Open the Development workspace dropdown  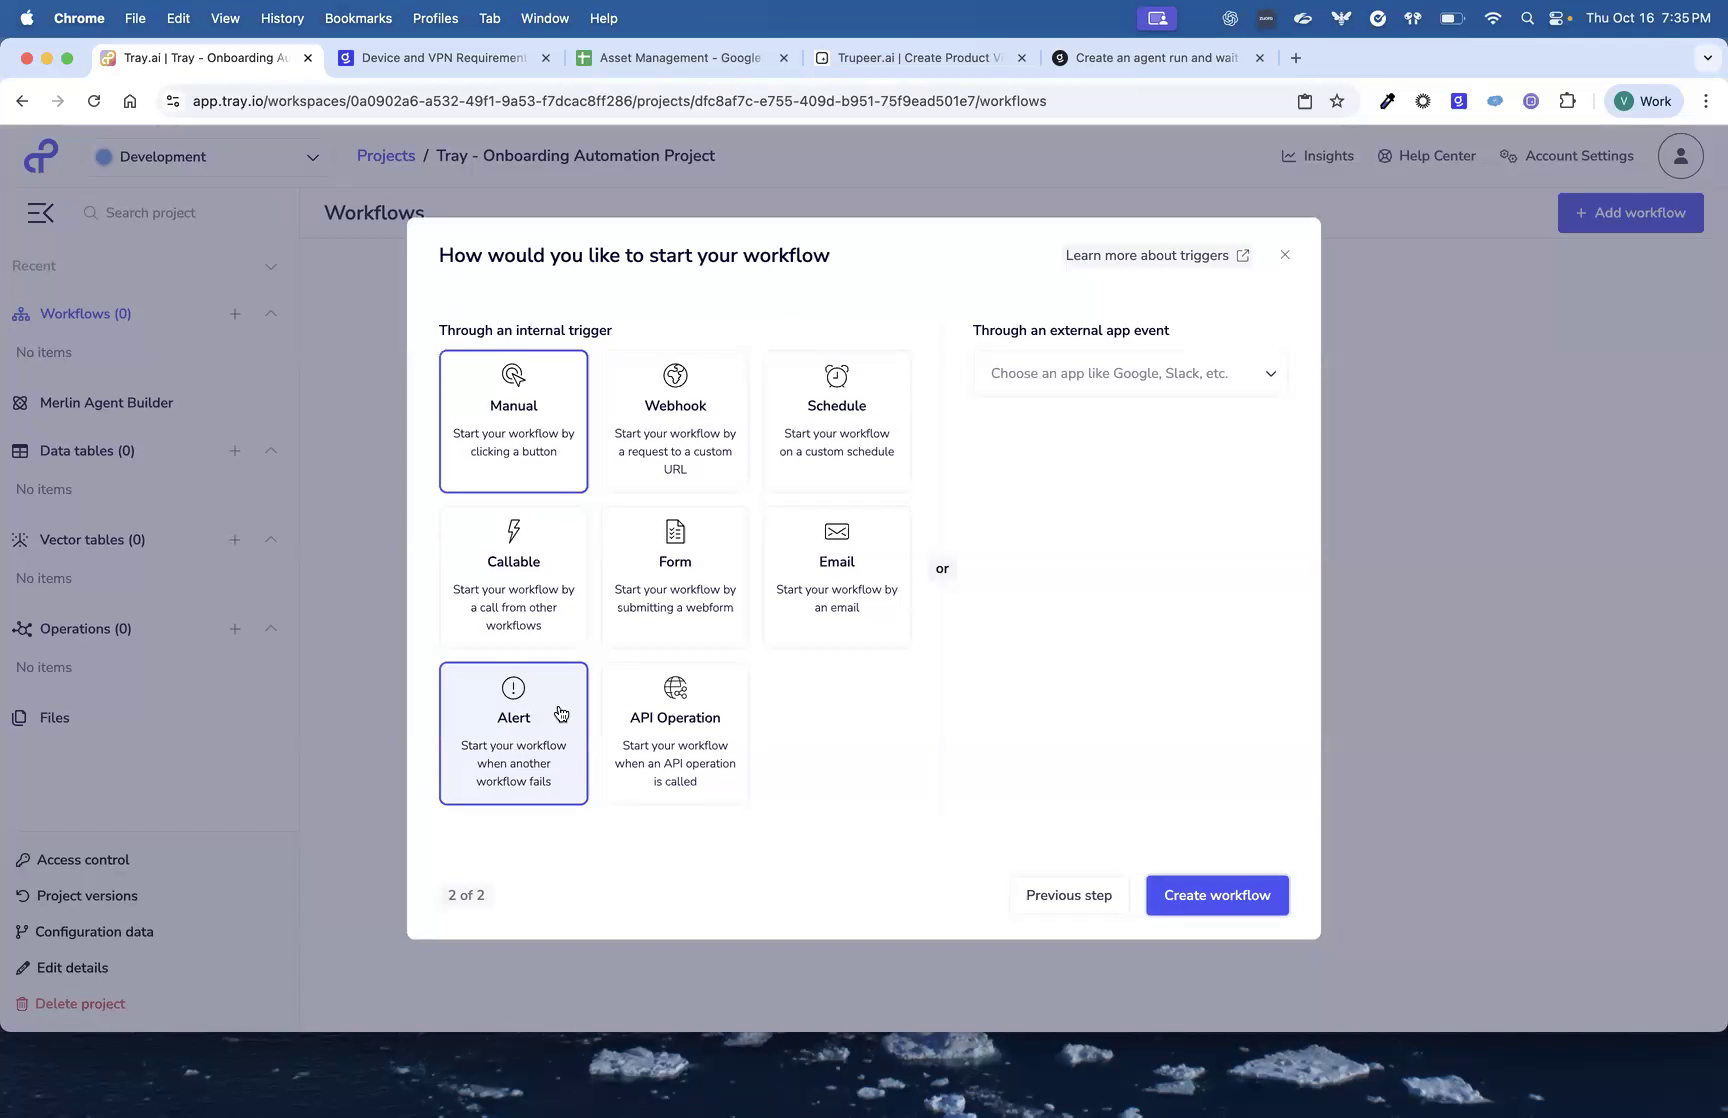click(207, 156)
